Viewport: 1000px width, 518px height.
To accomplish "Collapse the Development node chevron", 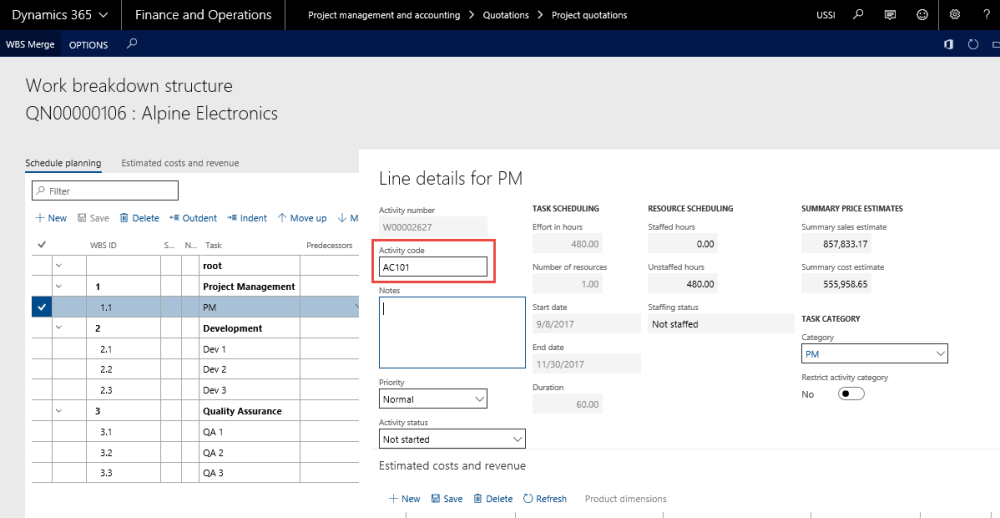I will click(x=58, y=328).
